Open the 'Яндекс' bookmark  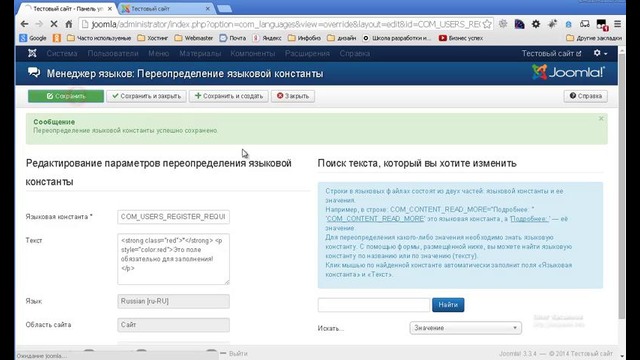pos(267,38)
